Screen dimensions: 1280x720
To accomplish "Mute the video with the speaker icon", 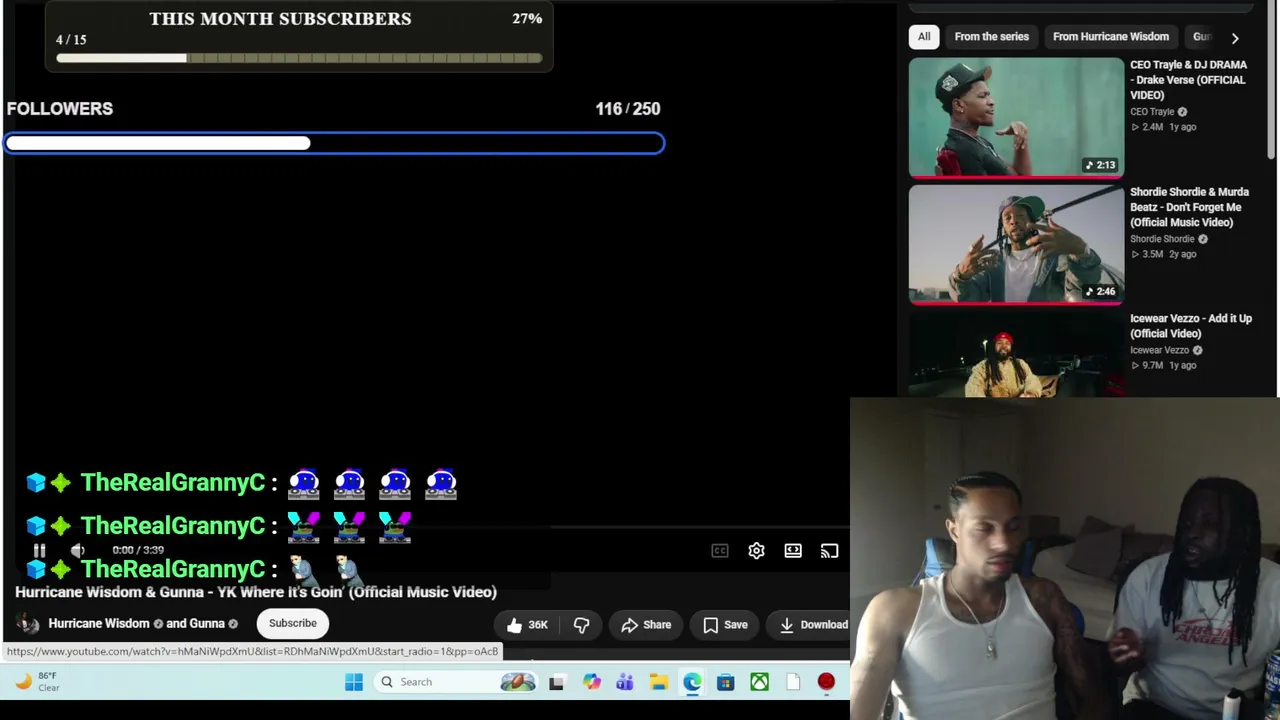I will (x=78, y=550).
